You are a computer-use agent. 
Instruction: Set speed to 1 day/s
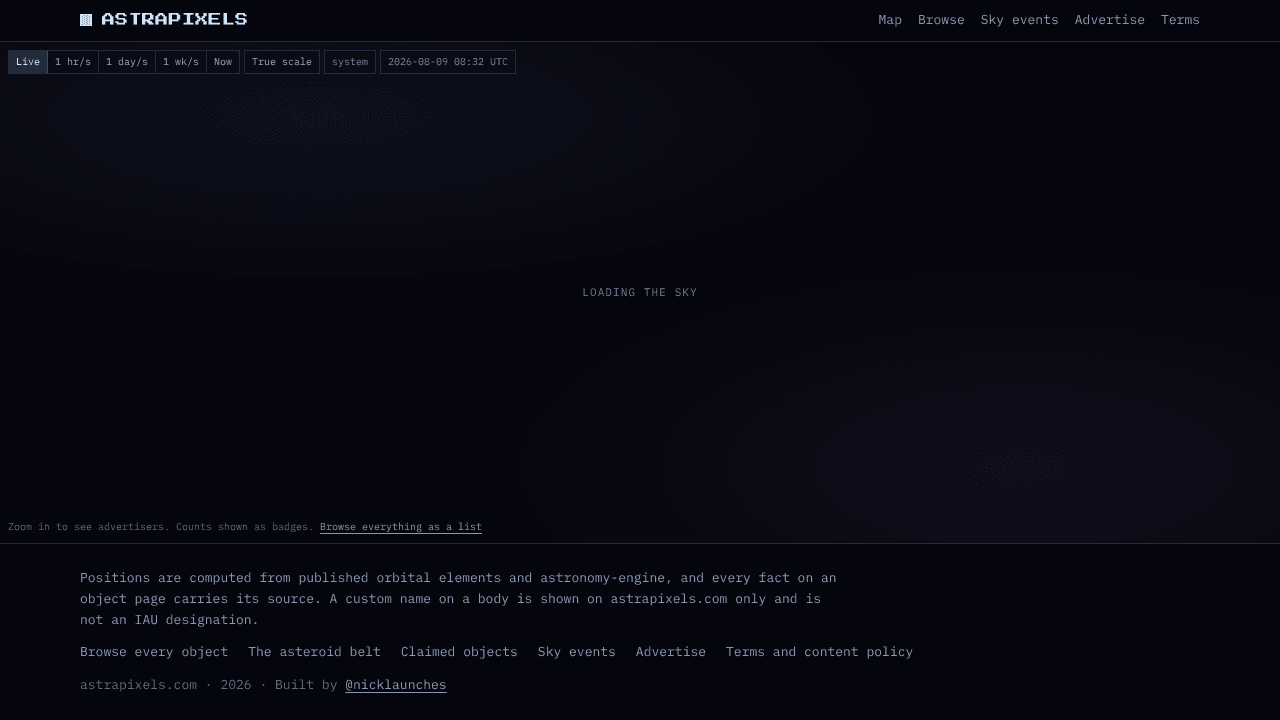(127, 62)
